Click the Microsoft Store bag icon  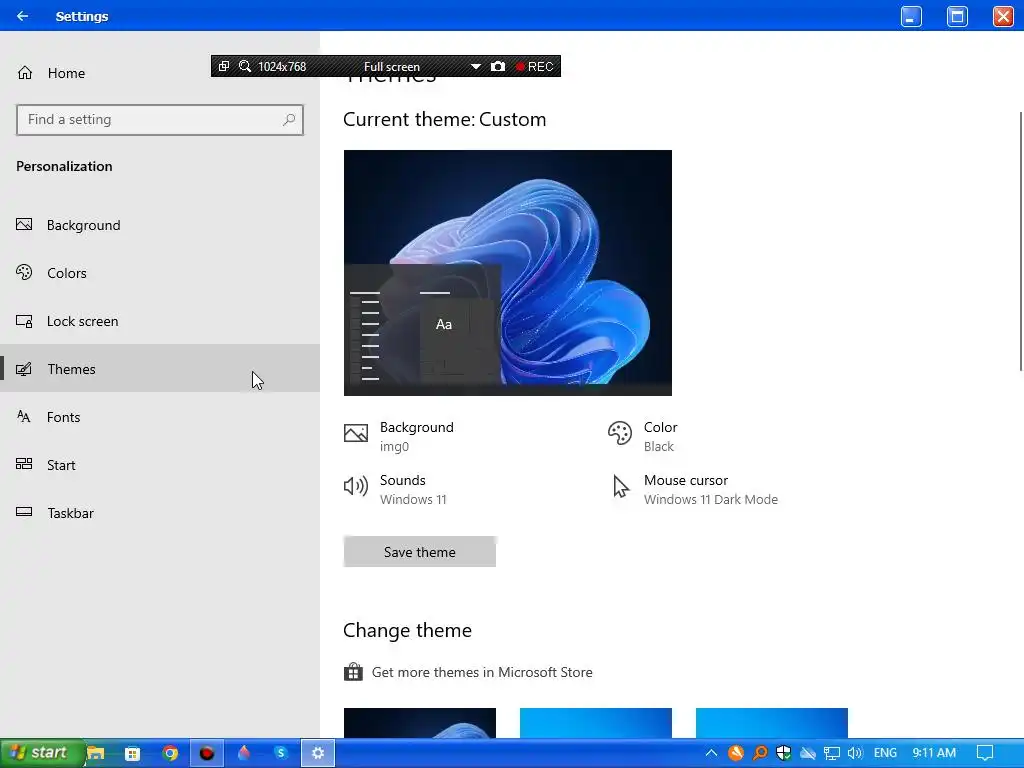[x=353, y=671]
